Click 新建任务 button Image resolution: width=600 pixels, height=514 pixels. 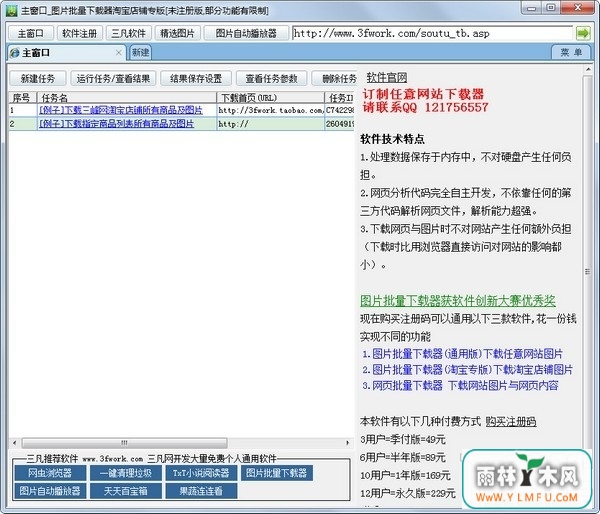38,78
